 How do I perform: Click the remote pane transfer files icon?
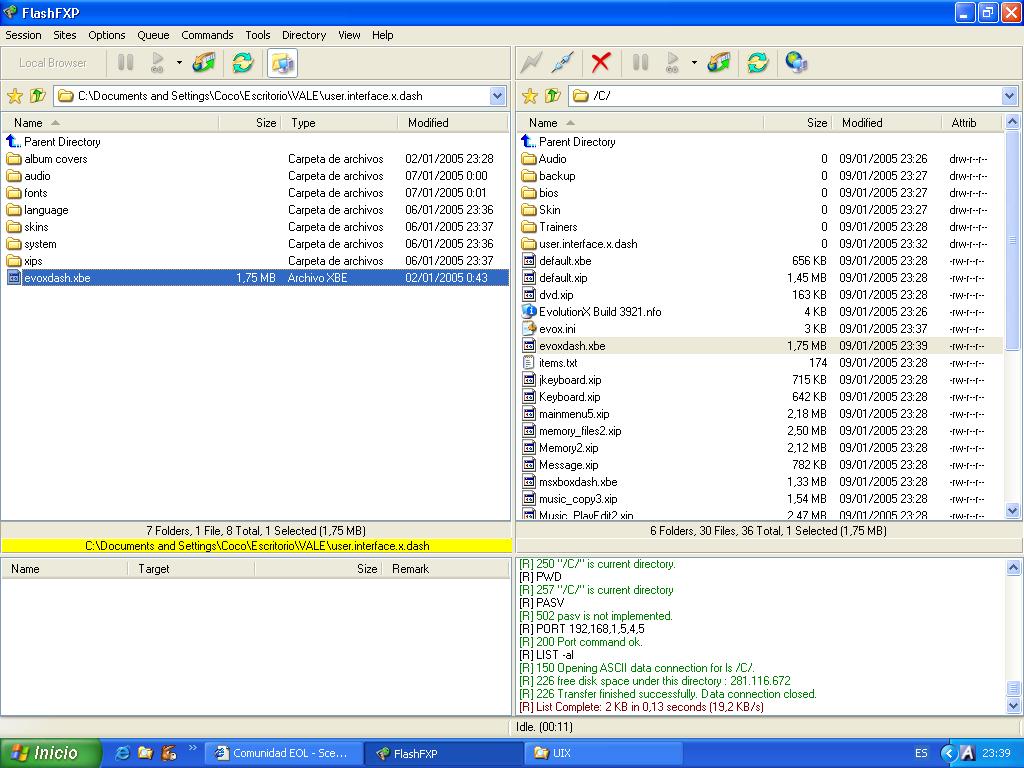click(x=719, y=63)
